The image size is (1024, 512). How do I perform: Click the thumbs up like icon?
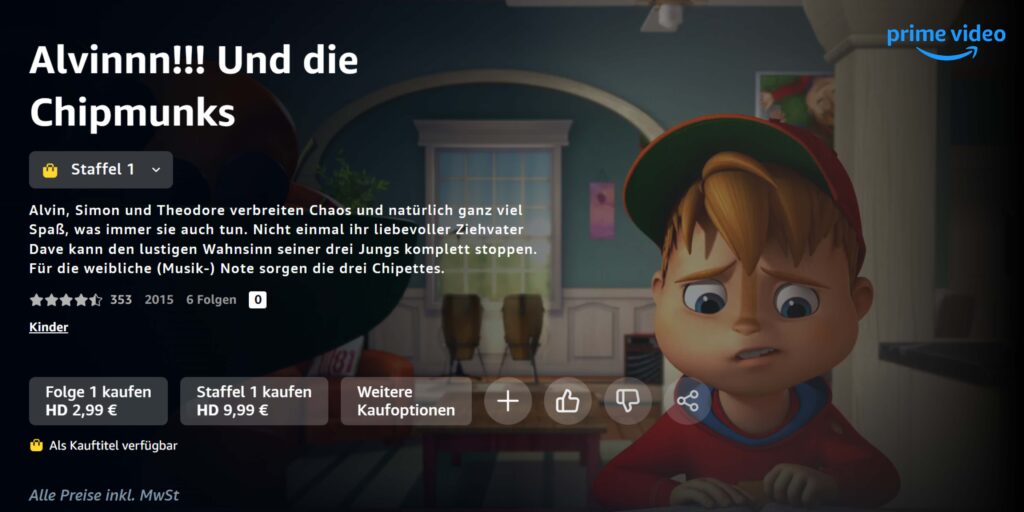click(568, 401)
